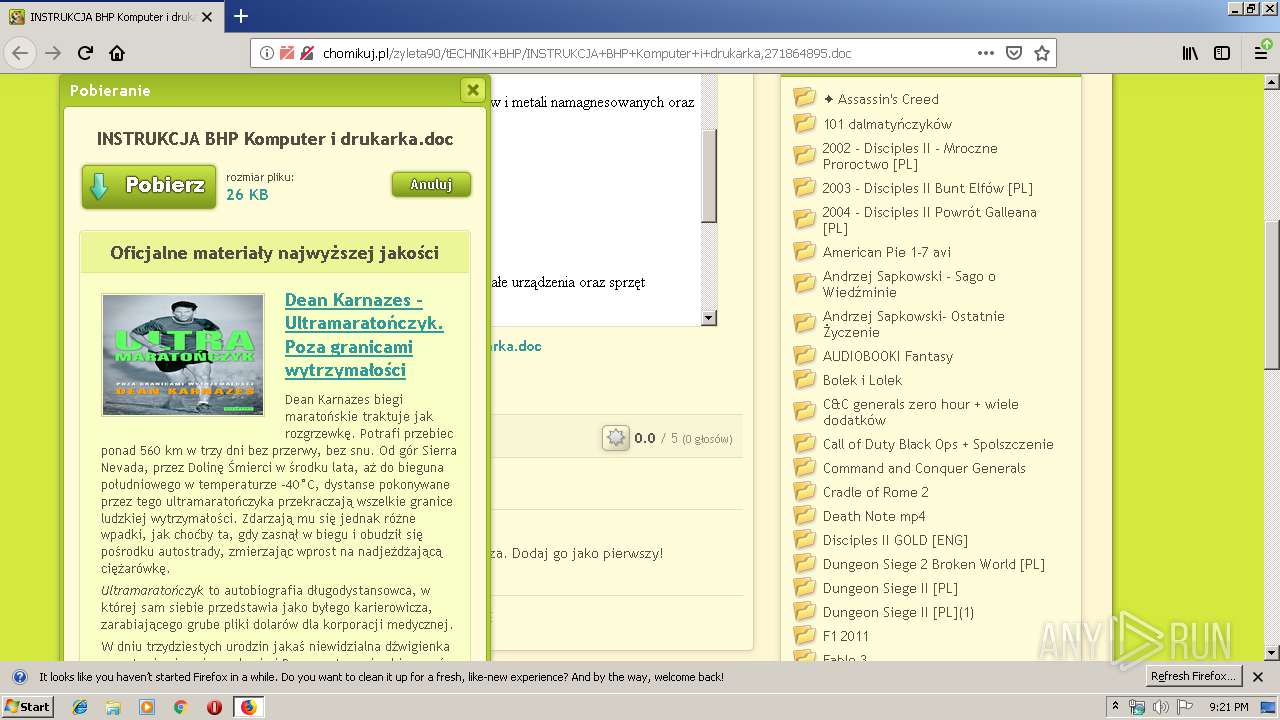Toggle Firefox sidebar icon

point(1222,53)
